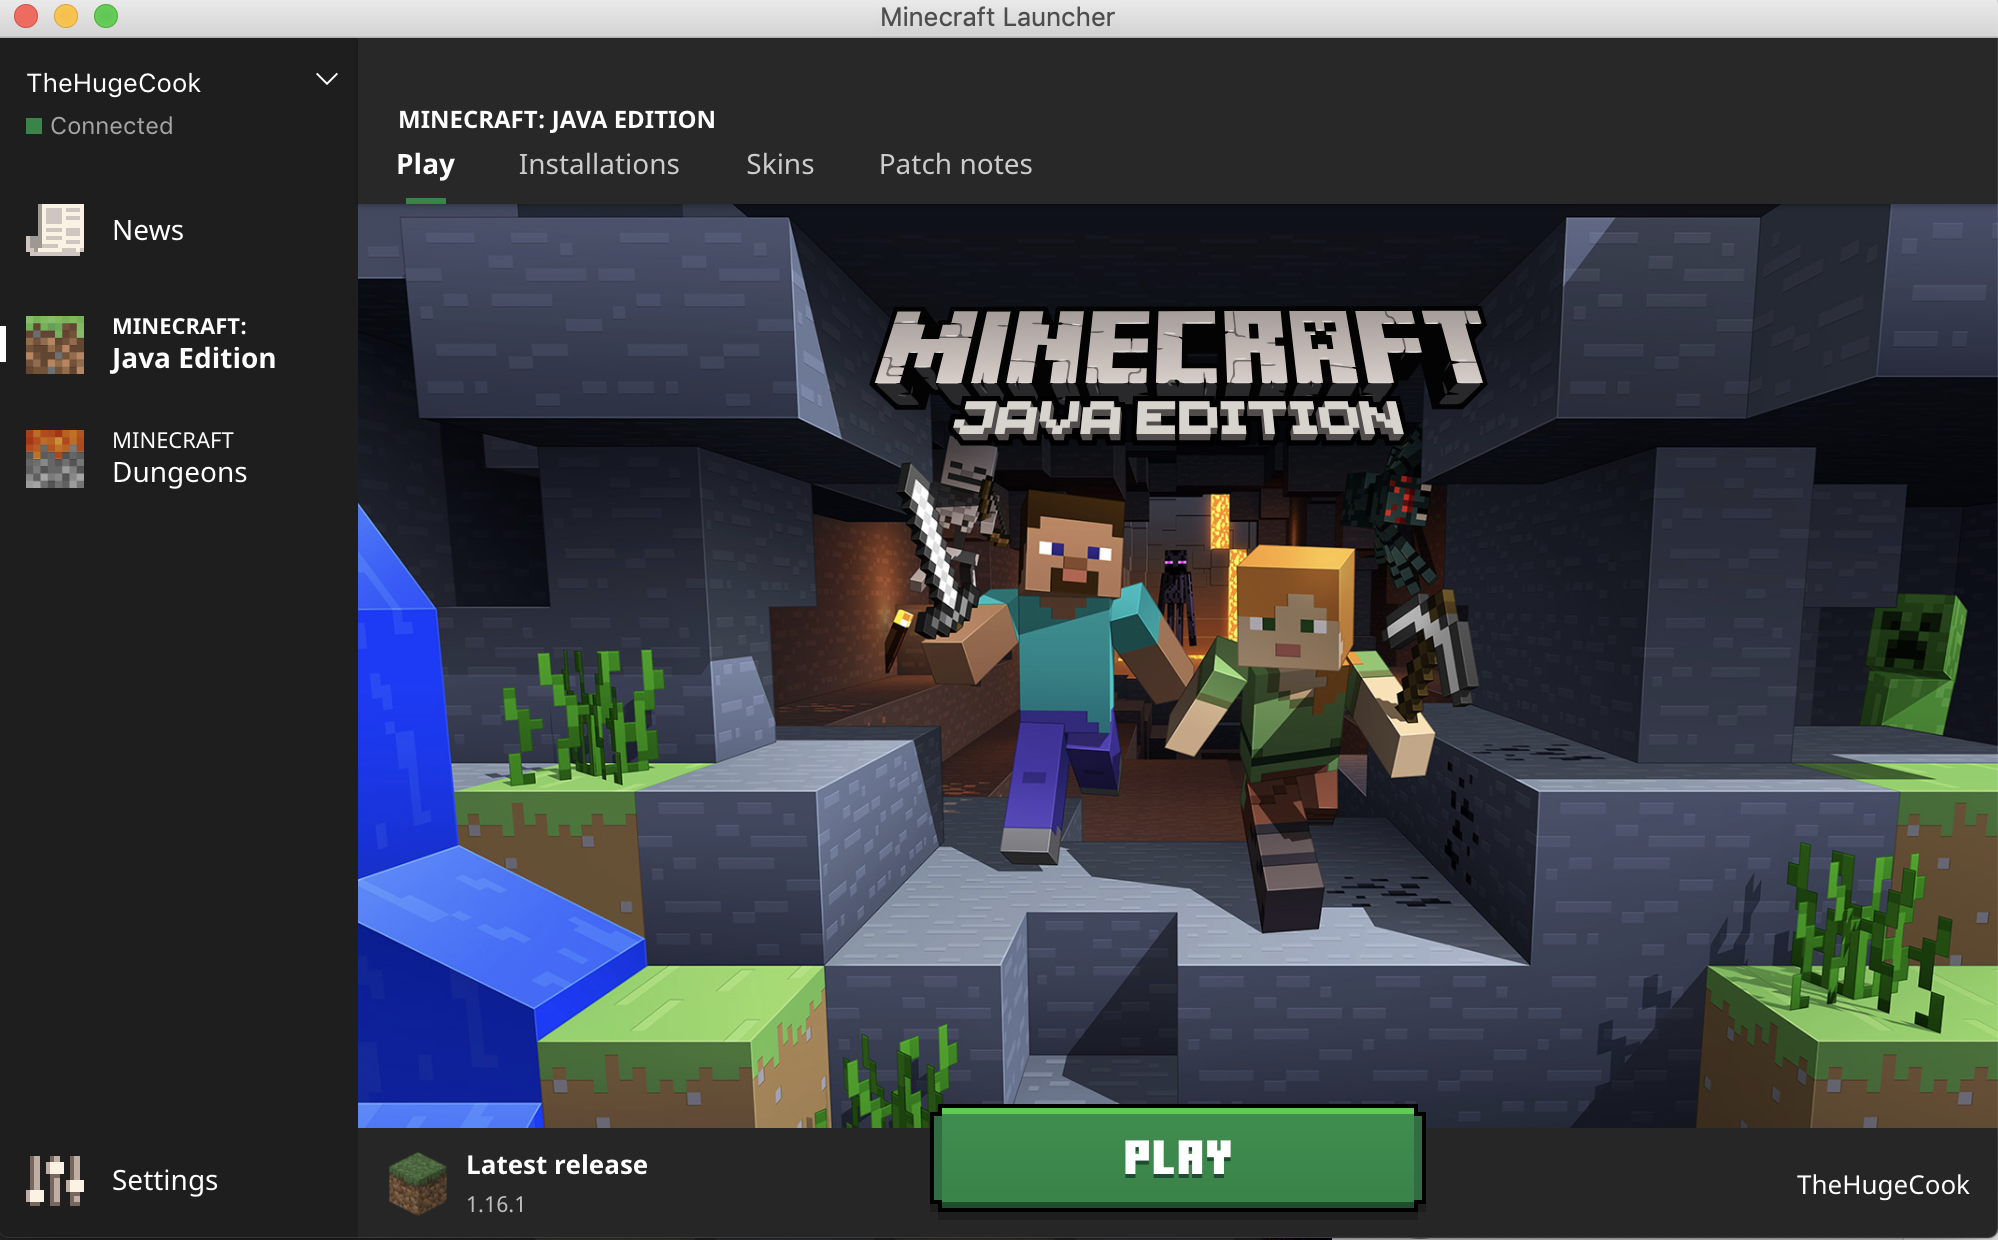
Task: Open the Latest release 1.16.1 version selector
Action: [556, 1183]
